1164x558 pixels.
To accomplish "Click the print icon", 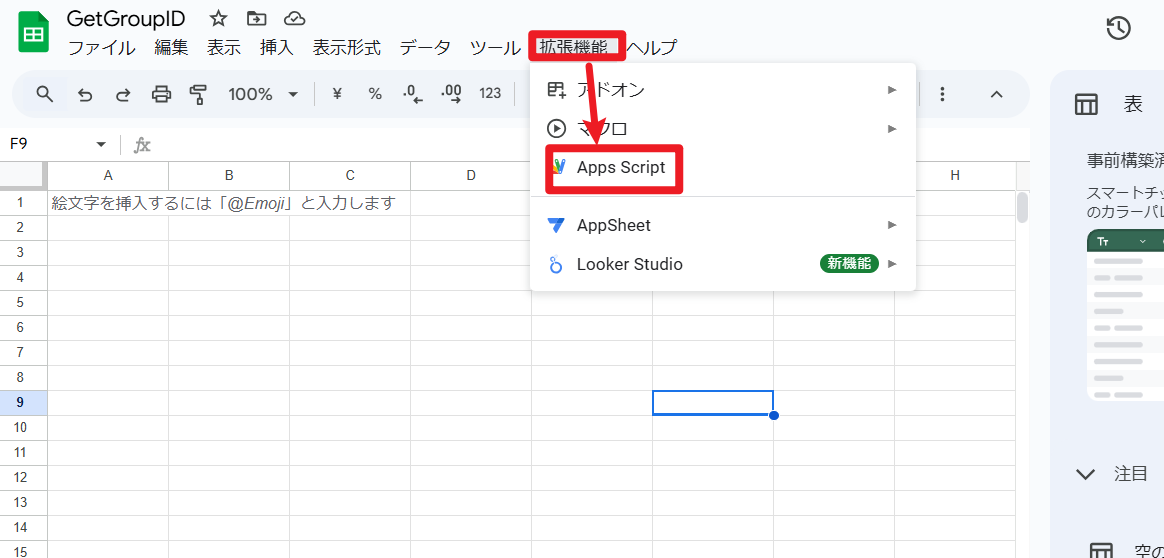I will pos(161,94).
